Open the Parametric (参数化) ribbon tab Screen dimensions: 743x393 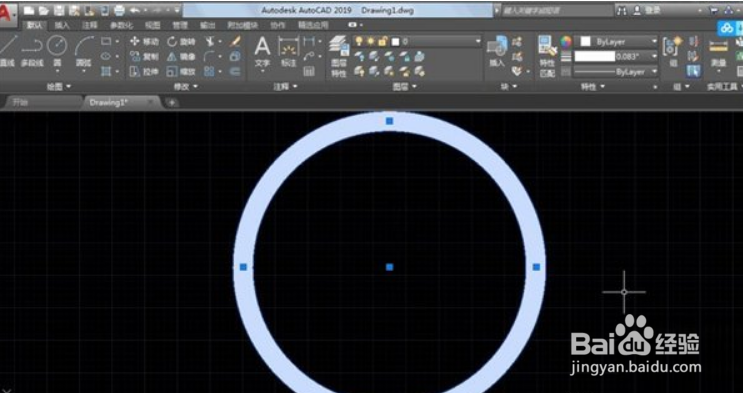click(121, 26)
